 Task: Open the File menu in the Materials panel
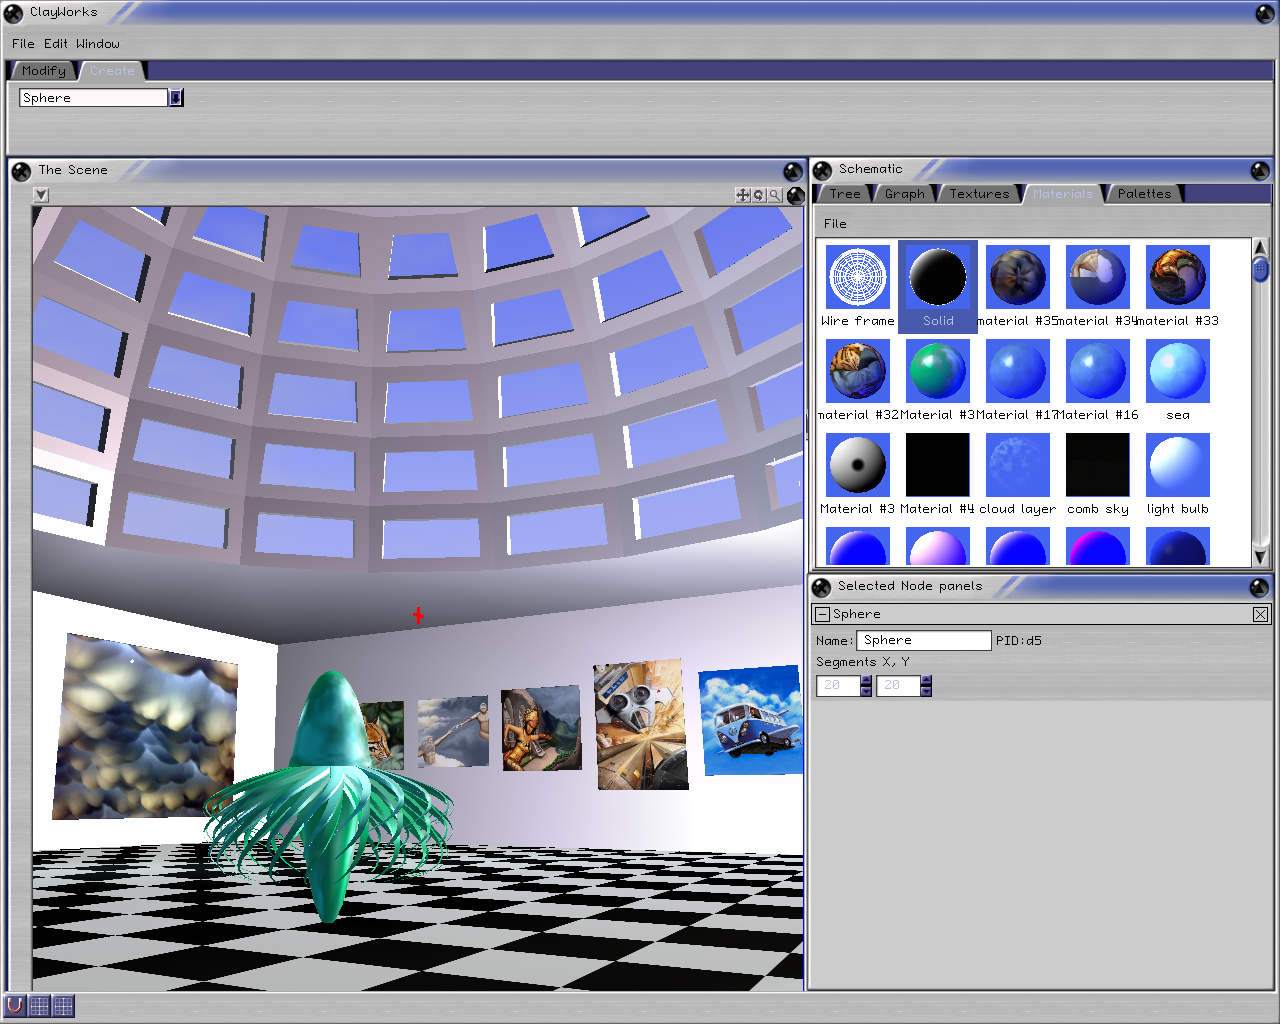point(835,224)
